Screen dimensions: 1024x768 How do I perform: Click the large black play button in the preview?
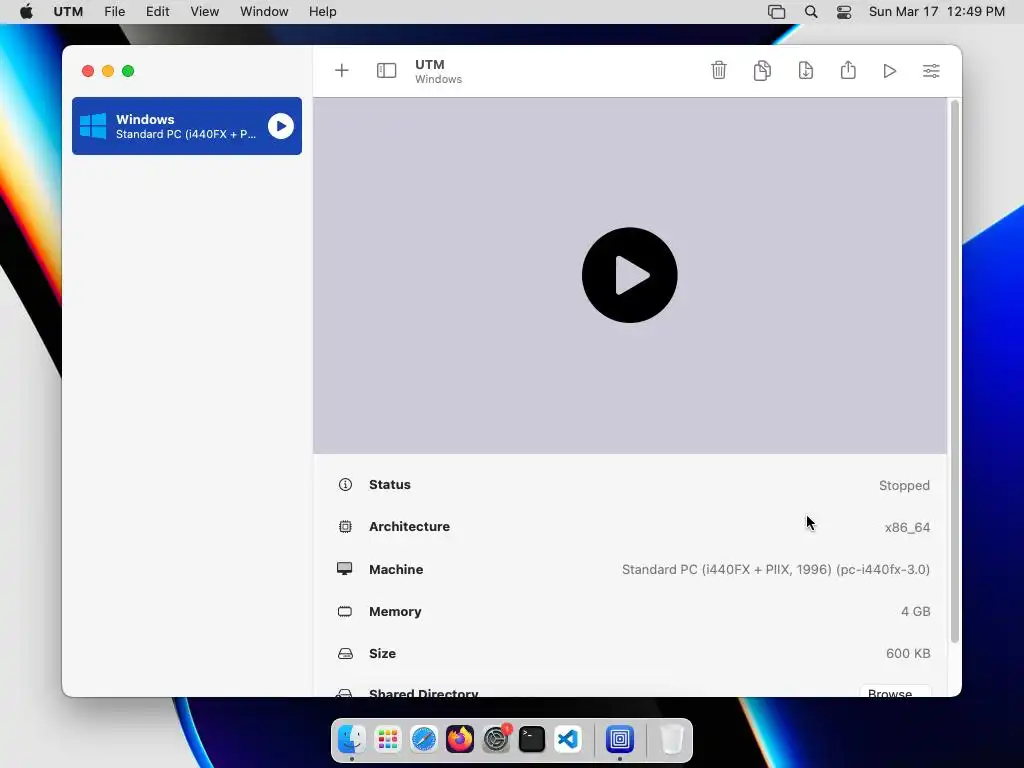pyautogui.click(x=630, y=275)
